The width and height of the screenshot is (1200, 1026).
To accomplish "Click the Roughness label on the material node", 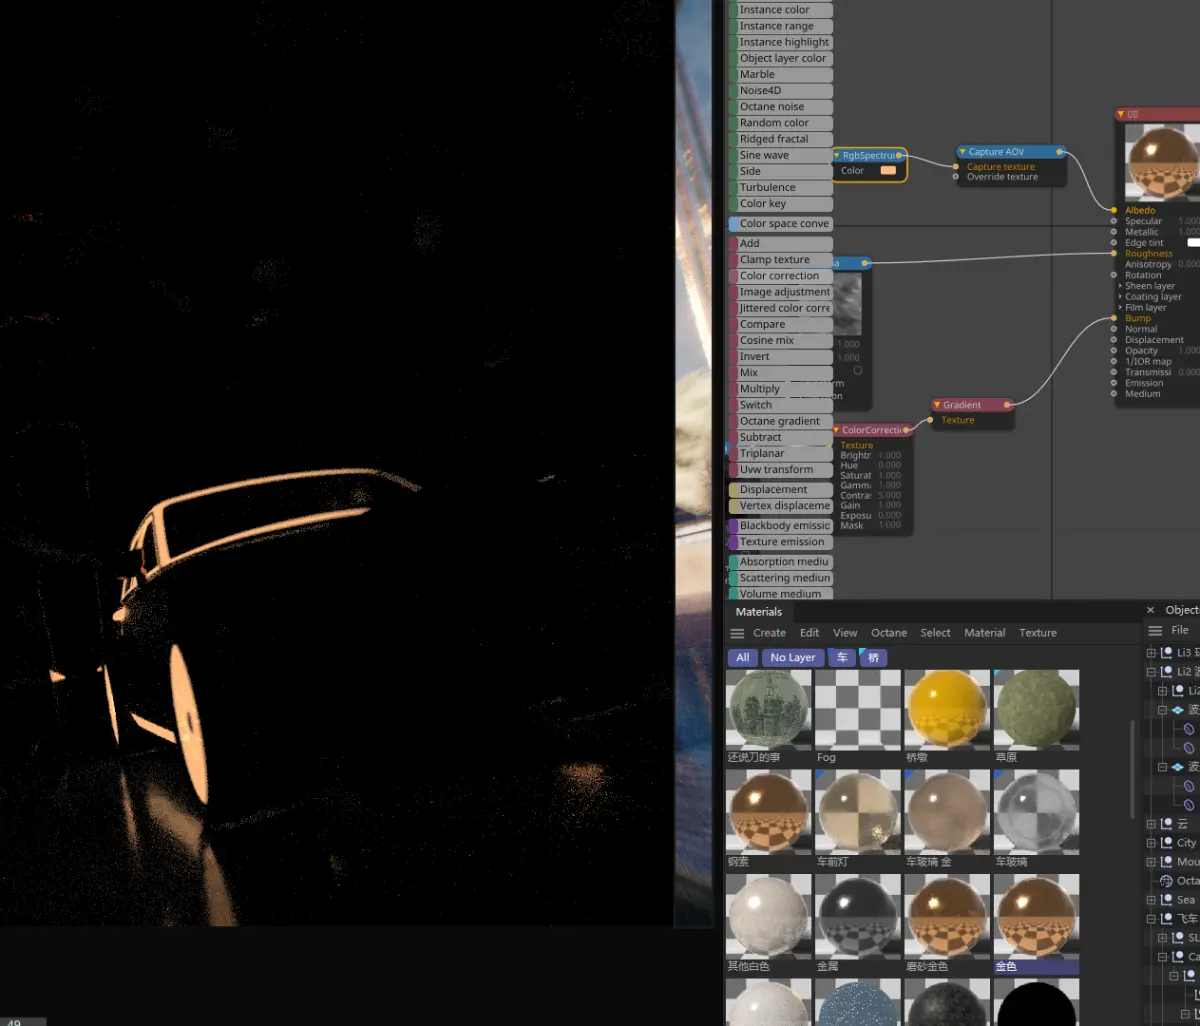I will [x=1149, y=254].
